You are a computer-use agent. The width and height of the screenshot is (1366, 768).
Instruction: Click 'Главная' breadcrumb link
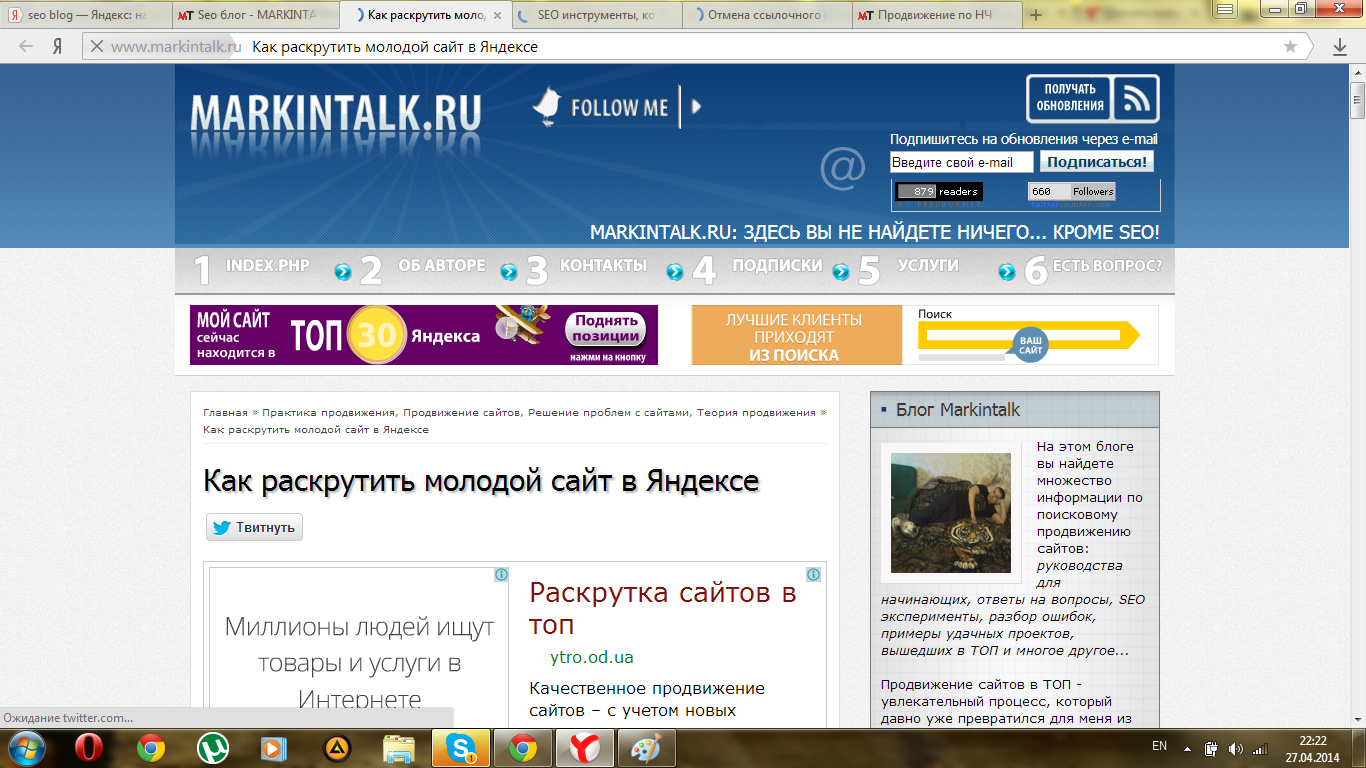click(x=225, y=412)
